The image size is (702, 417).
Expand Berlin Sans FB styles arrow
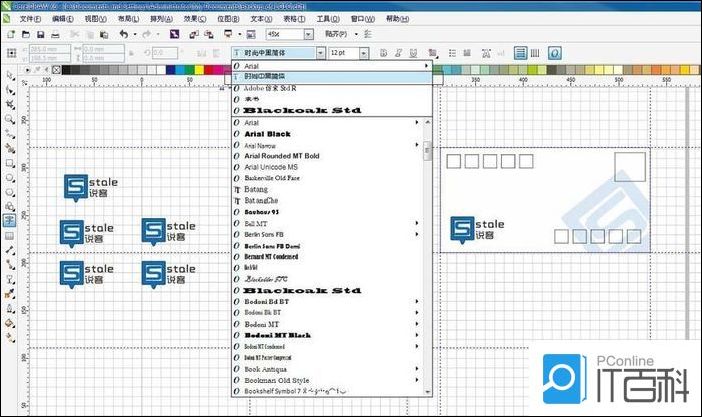[x=417, y=234]
